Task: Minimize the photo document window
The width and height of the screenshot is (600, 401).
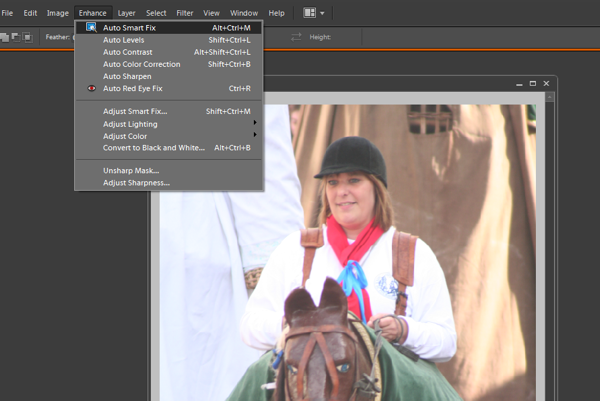Action: [517, 83]
